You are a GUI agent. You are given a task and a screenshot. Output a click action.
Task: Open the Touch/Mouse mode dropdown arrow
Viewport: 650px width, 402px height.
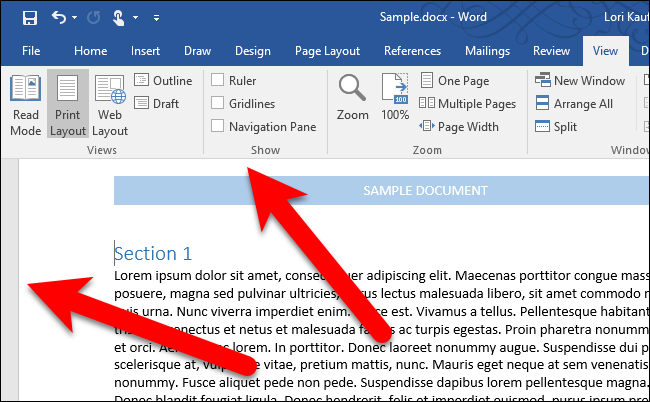click(136, 17)
